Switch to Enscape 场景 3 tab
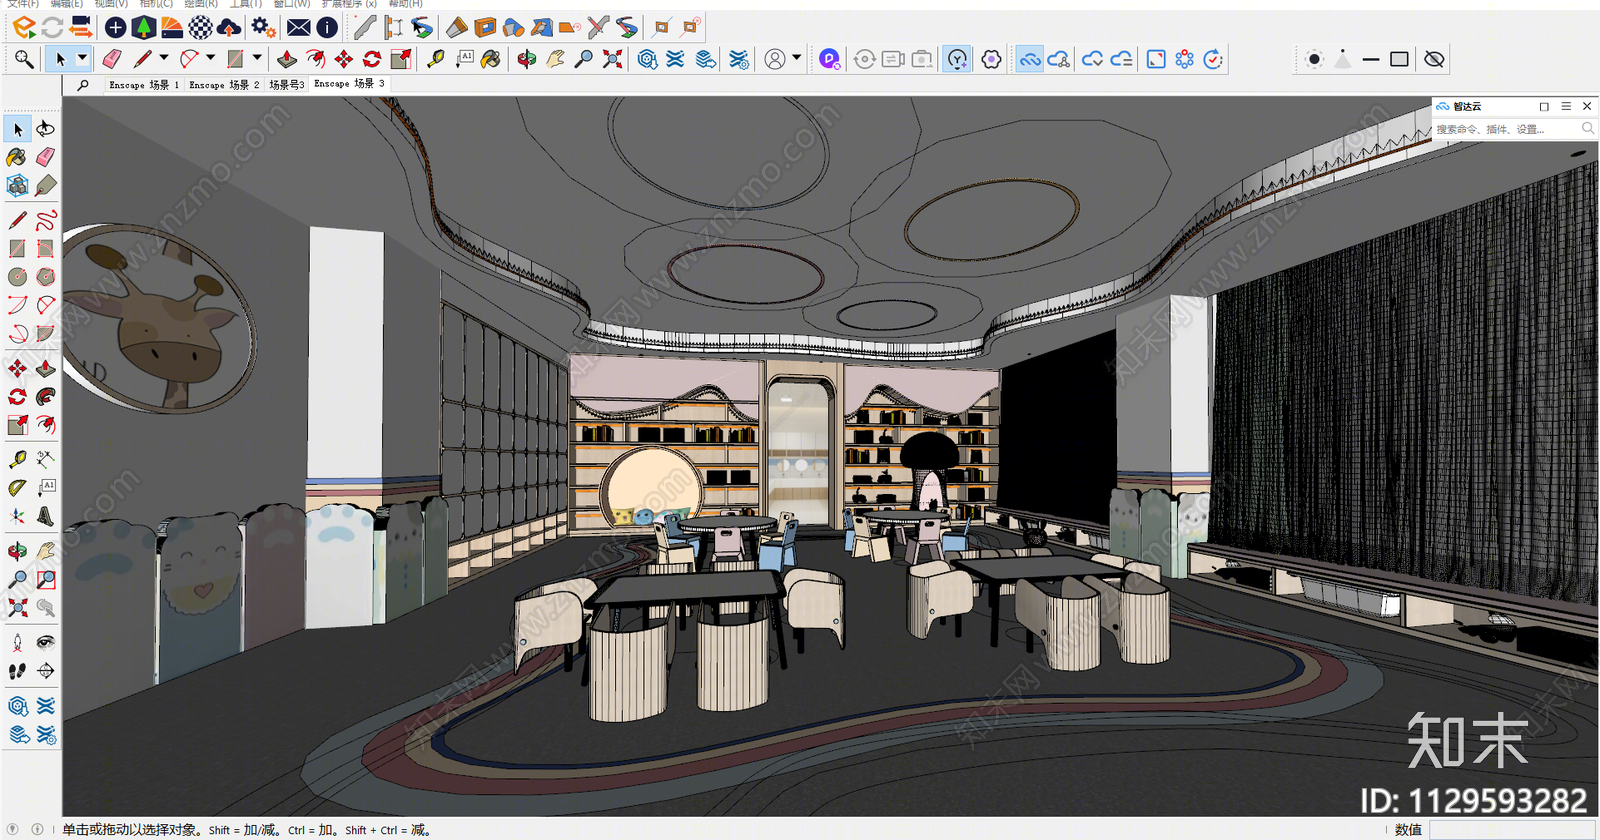The width and height of the screenshot is (1600, 840). point(349,84)
